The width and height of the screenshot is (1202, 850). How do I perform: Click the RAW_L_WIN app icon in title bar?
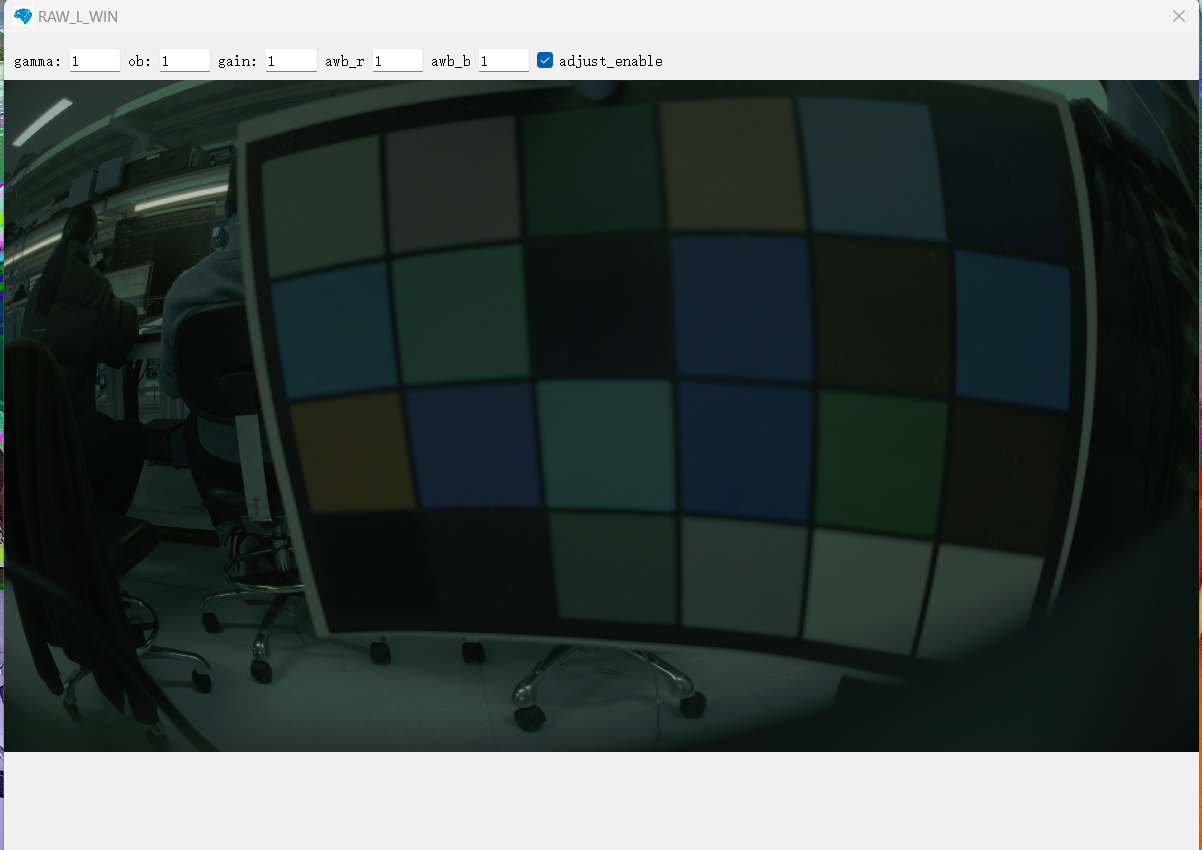pyautogui.click(x=23, y=17)
